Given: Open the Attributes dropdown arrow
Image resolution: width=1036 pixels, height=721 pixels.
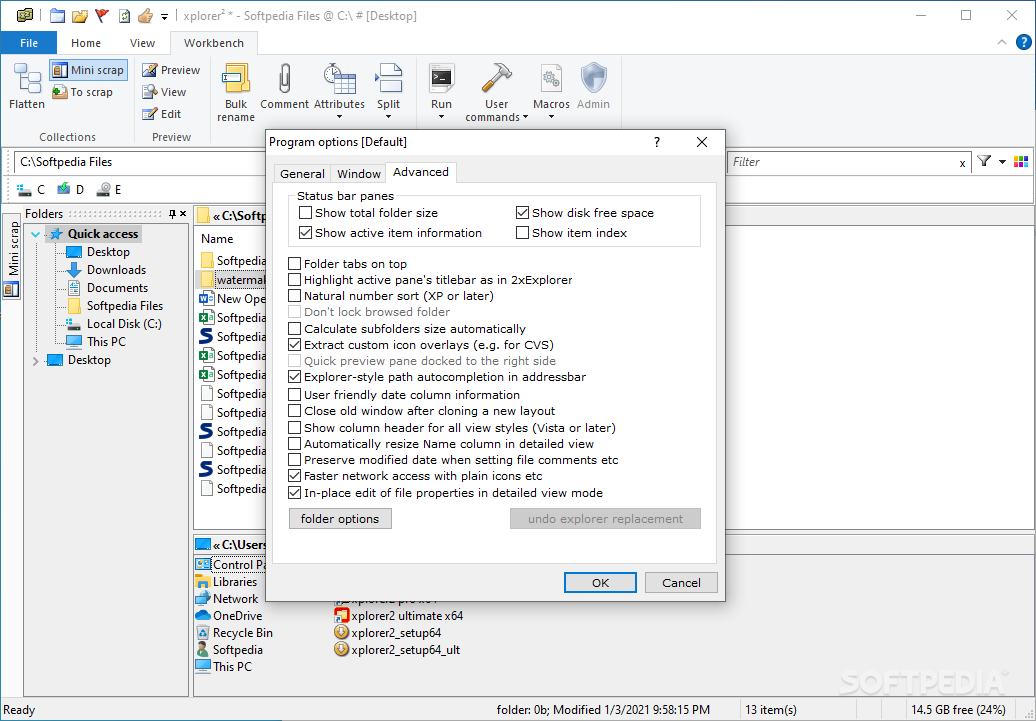Looking at the screenshot, I should click(340, 118).
